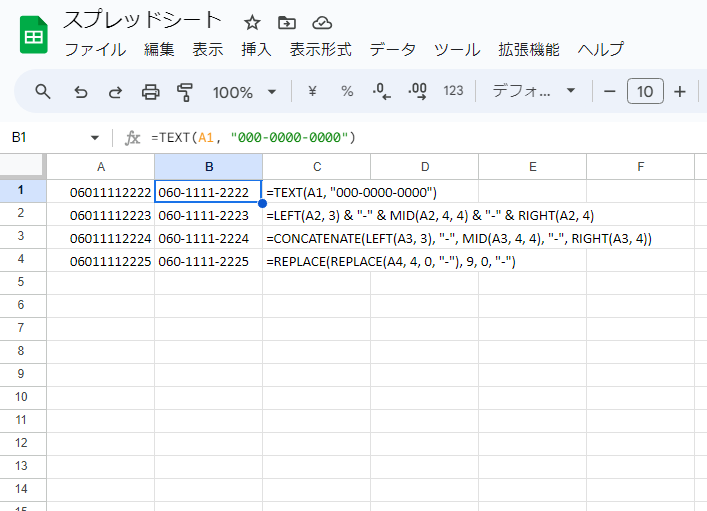707x511 pixels.
Task: Decrease font size with minus button
Action: [x=610, y=92]
